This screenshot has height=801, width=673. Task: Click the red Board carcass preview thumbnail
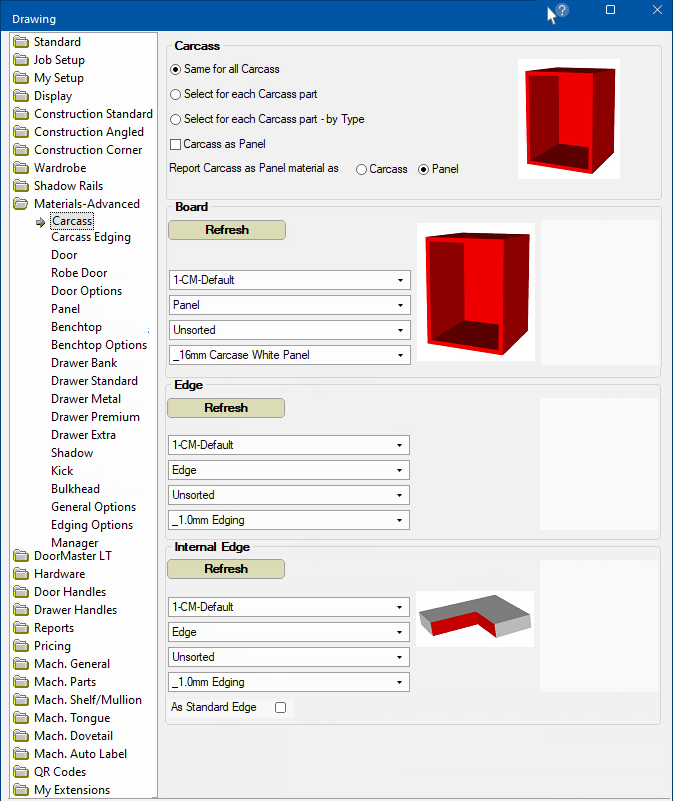click(x=475, y=291)
